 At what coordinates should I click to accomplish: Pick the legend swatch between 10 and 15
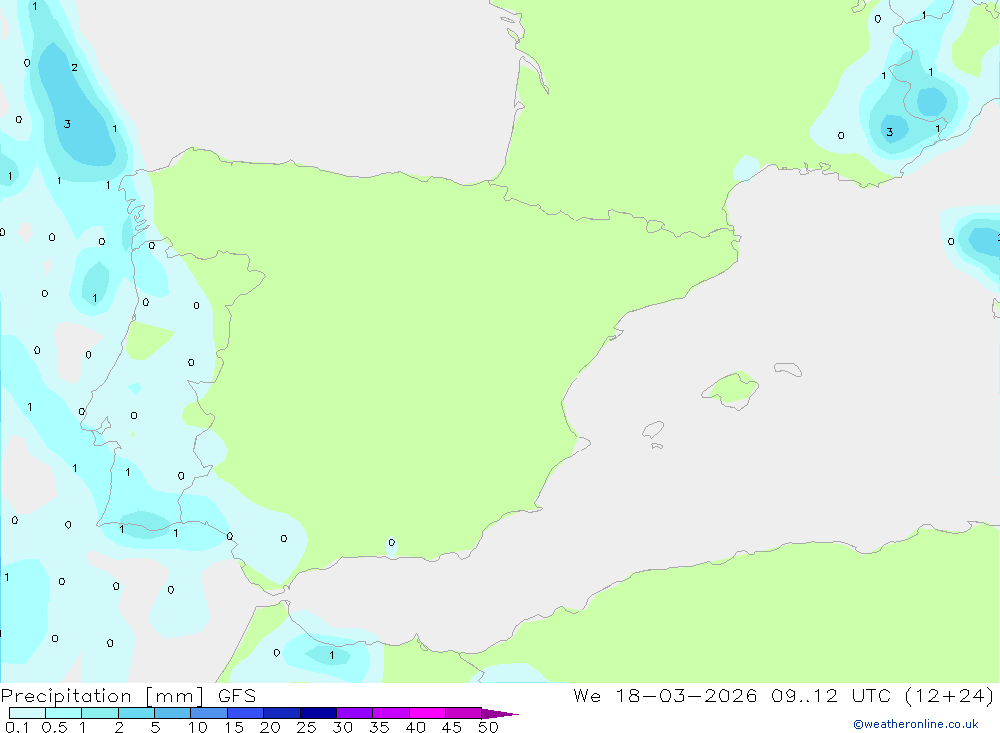click(209, 713)
